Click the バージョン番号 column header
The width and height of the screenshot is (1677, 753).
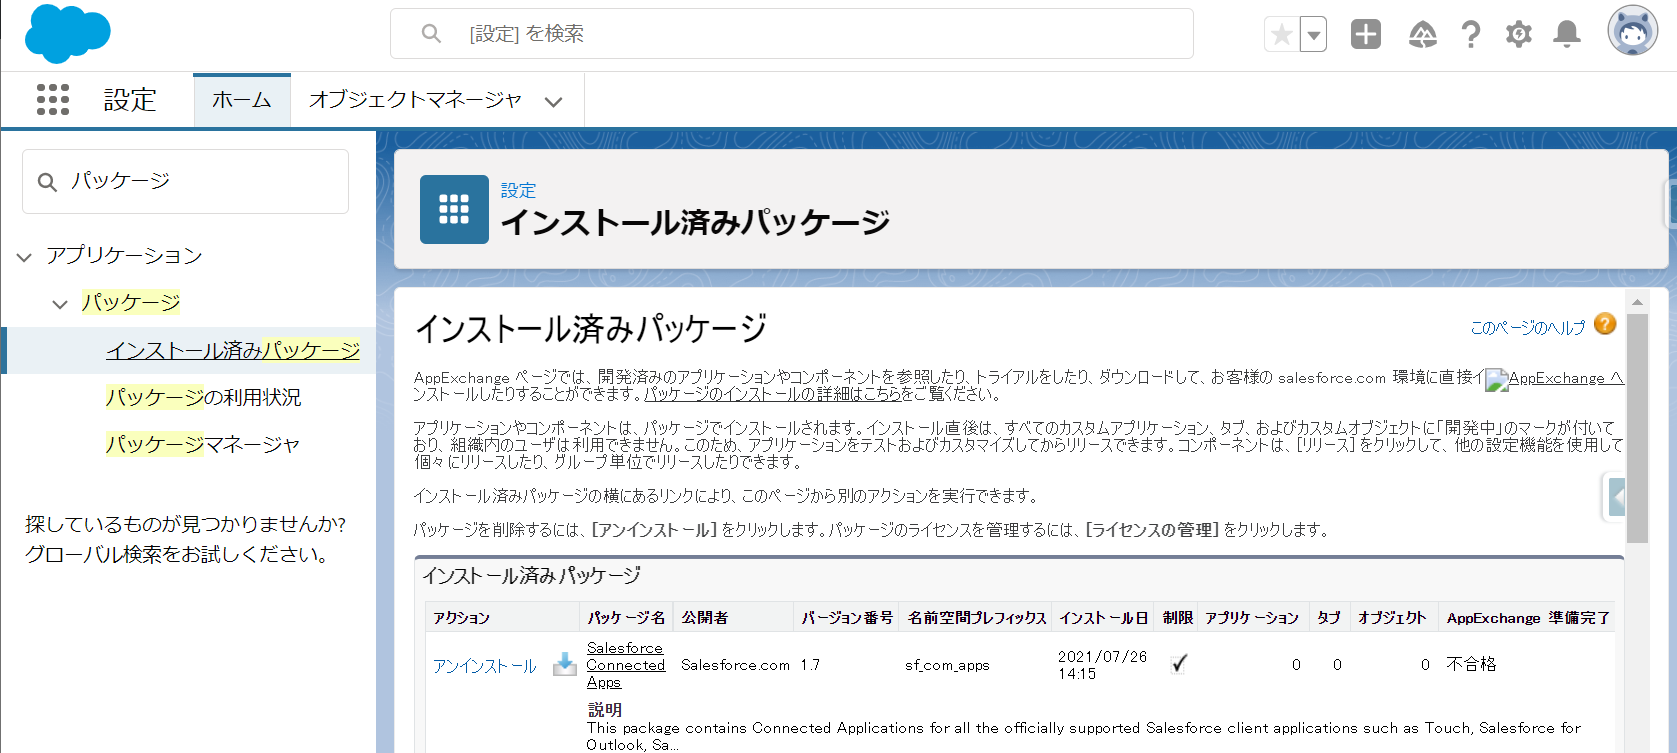click(847, 618)
